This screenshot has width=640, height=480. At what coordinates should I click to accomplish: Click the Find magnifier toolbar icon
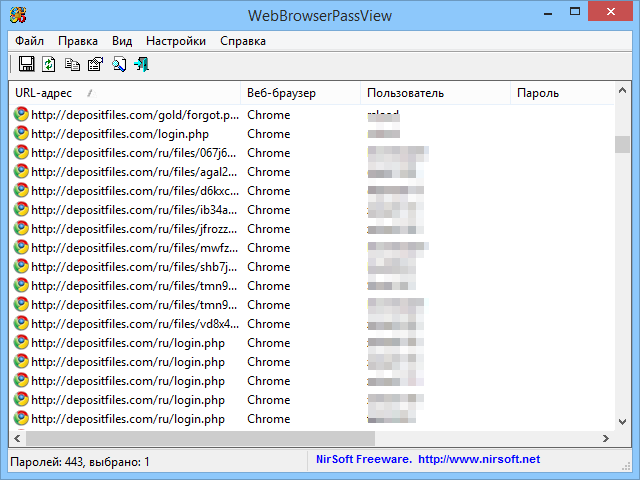click(x=119, y=64)
